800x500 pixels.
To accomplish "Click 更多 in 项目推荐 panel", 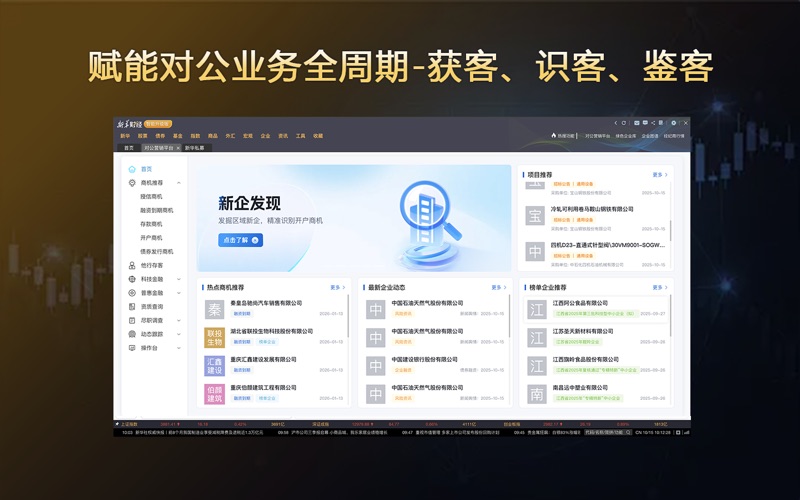I will coord(660,175).
